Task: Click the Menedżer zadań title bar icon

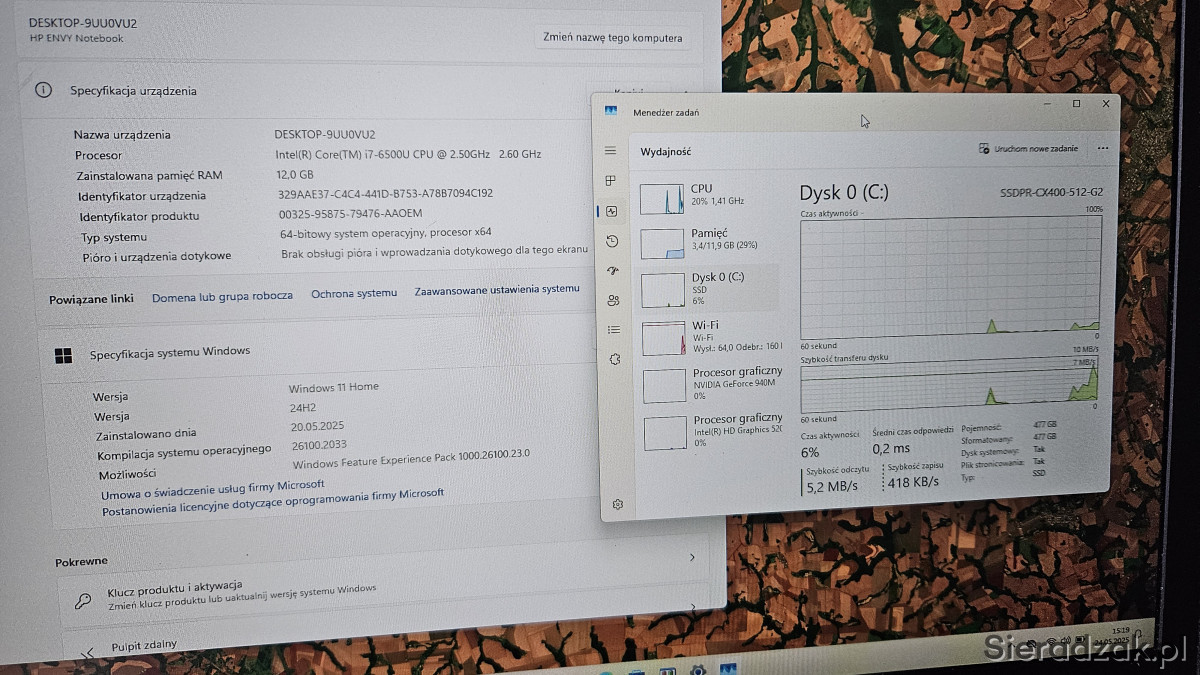Action: point(610,111)
